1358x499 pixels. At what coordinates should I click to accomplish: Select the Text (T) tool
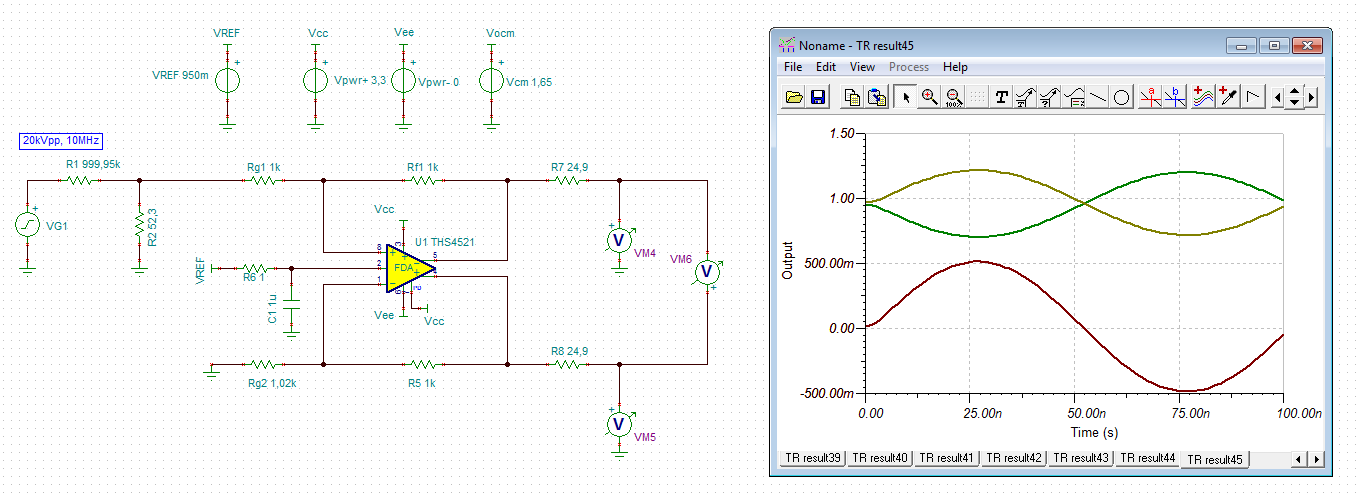[x=1001, y=97]
